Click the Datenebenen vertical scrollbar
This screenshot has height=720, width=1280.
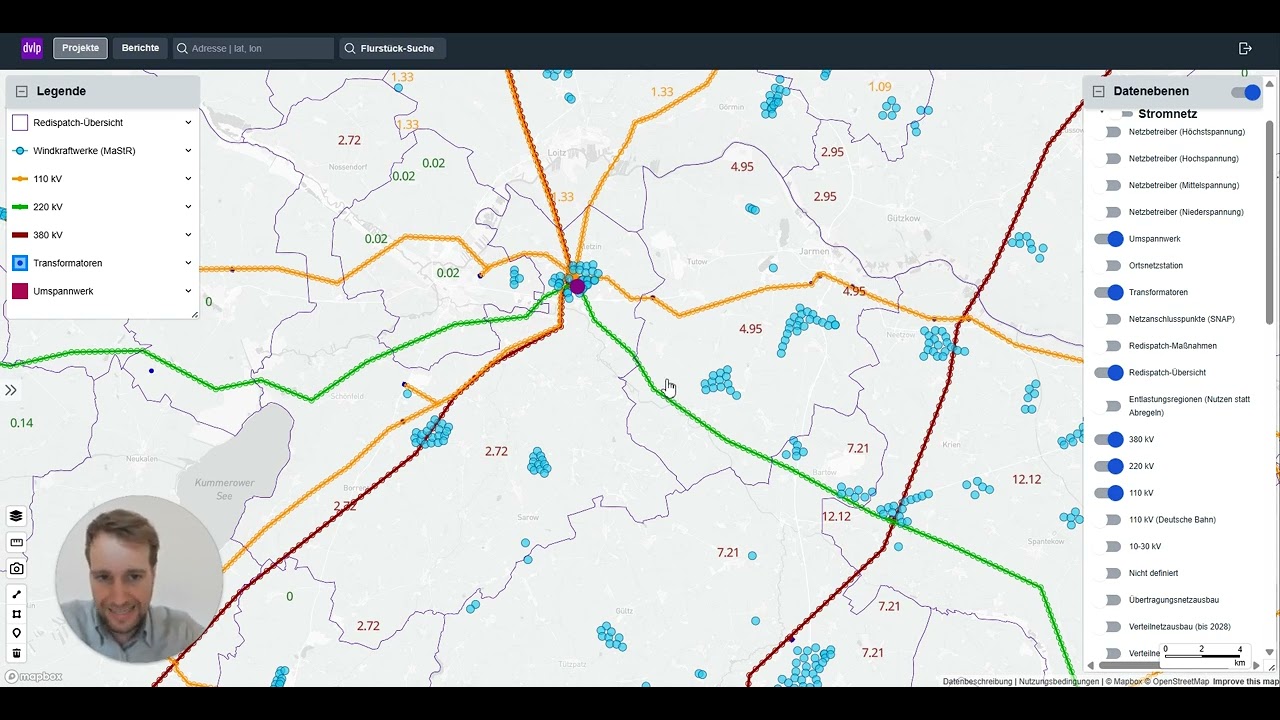pos(1270,220)
